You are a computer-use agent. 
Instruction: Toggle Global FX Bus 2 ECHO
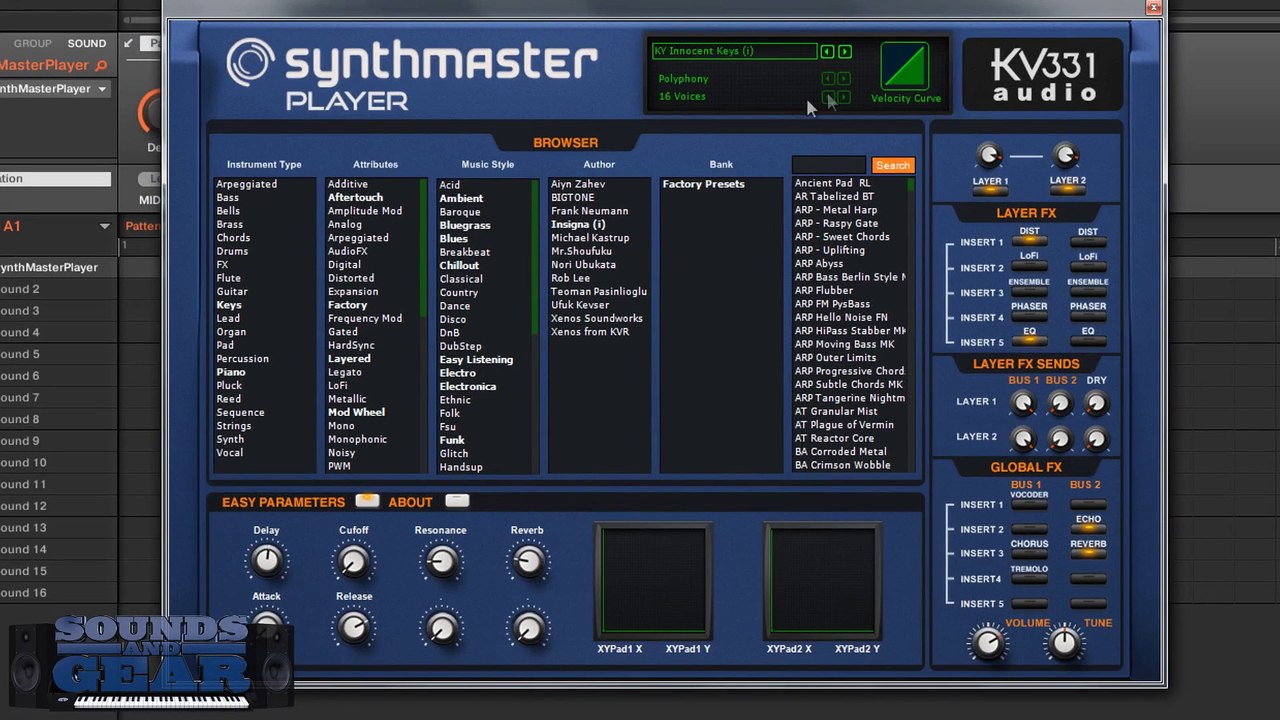pyautogui.click(x=1088, y=529)
